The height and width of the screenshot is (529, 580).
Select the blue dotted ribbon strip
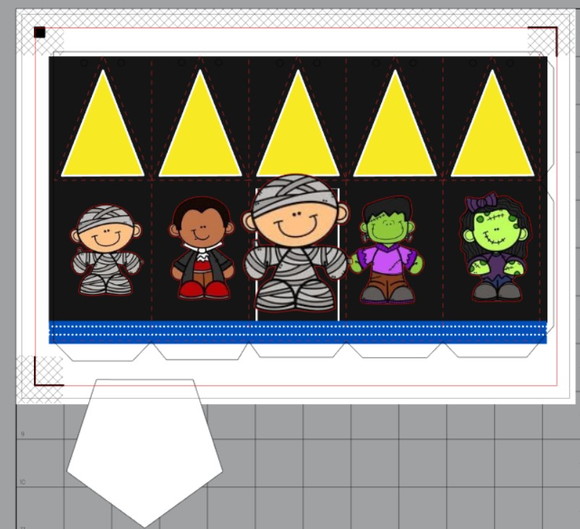(298, 332)
